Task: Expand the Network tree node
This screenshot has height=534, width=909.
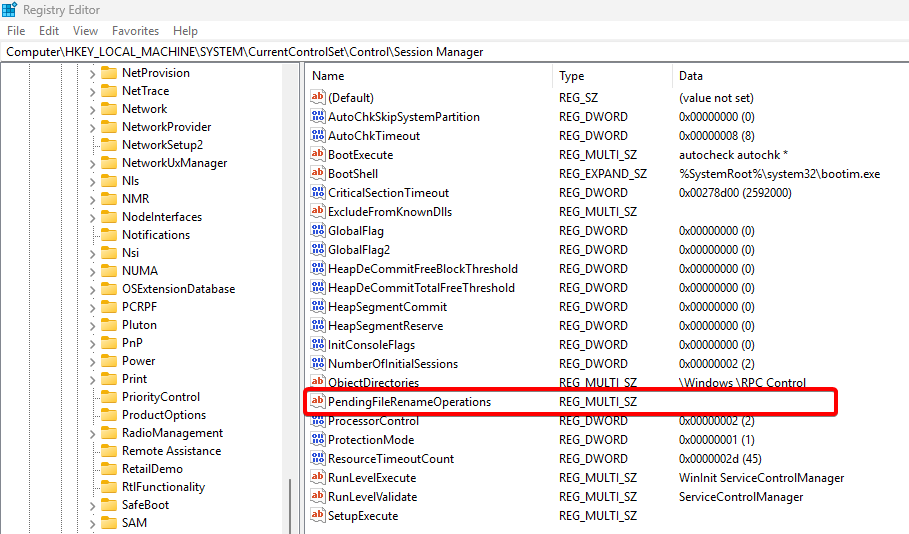Action: (x=92, y=109)
